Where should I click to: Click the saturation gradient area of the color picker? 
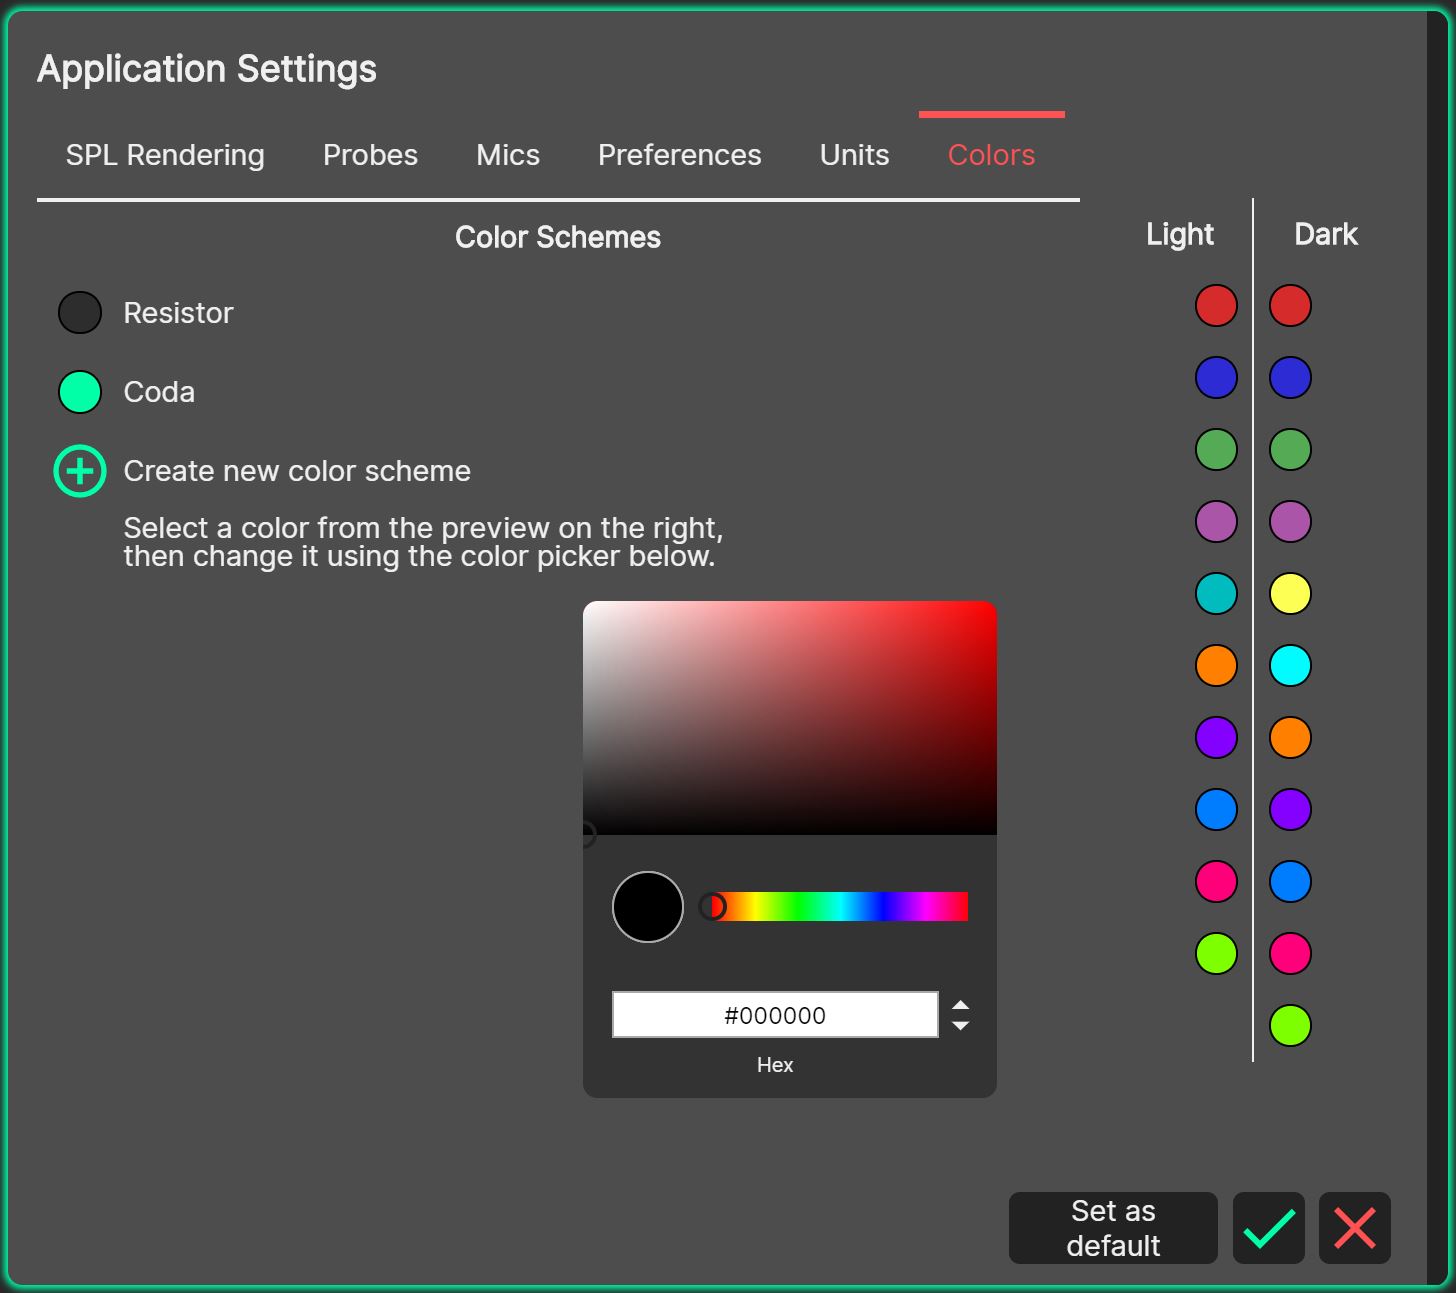[x=789, y=716]
